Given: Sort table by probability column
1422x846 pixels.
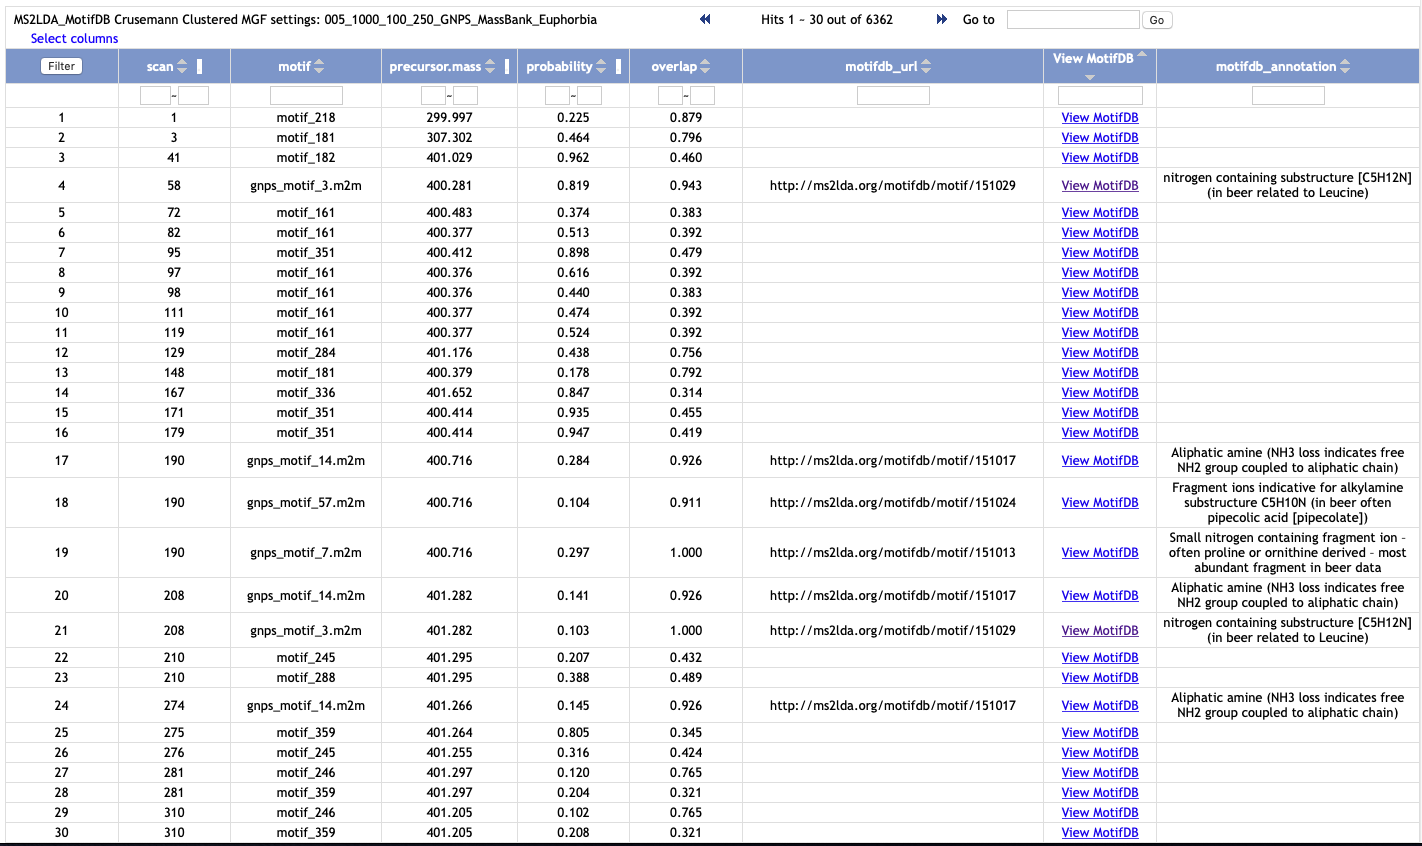Looking at the screenshot, I should (601, 67).
